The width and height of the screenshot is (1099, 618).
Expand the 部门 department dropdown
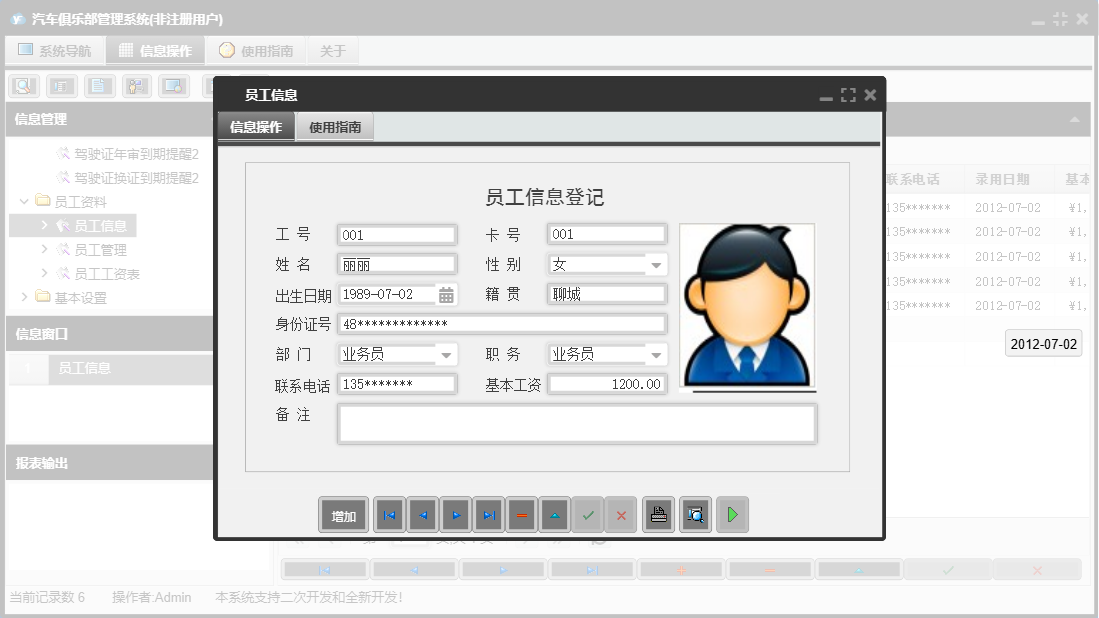[446, 355]
